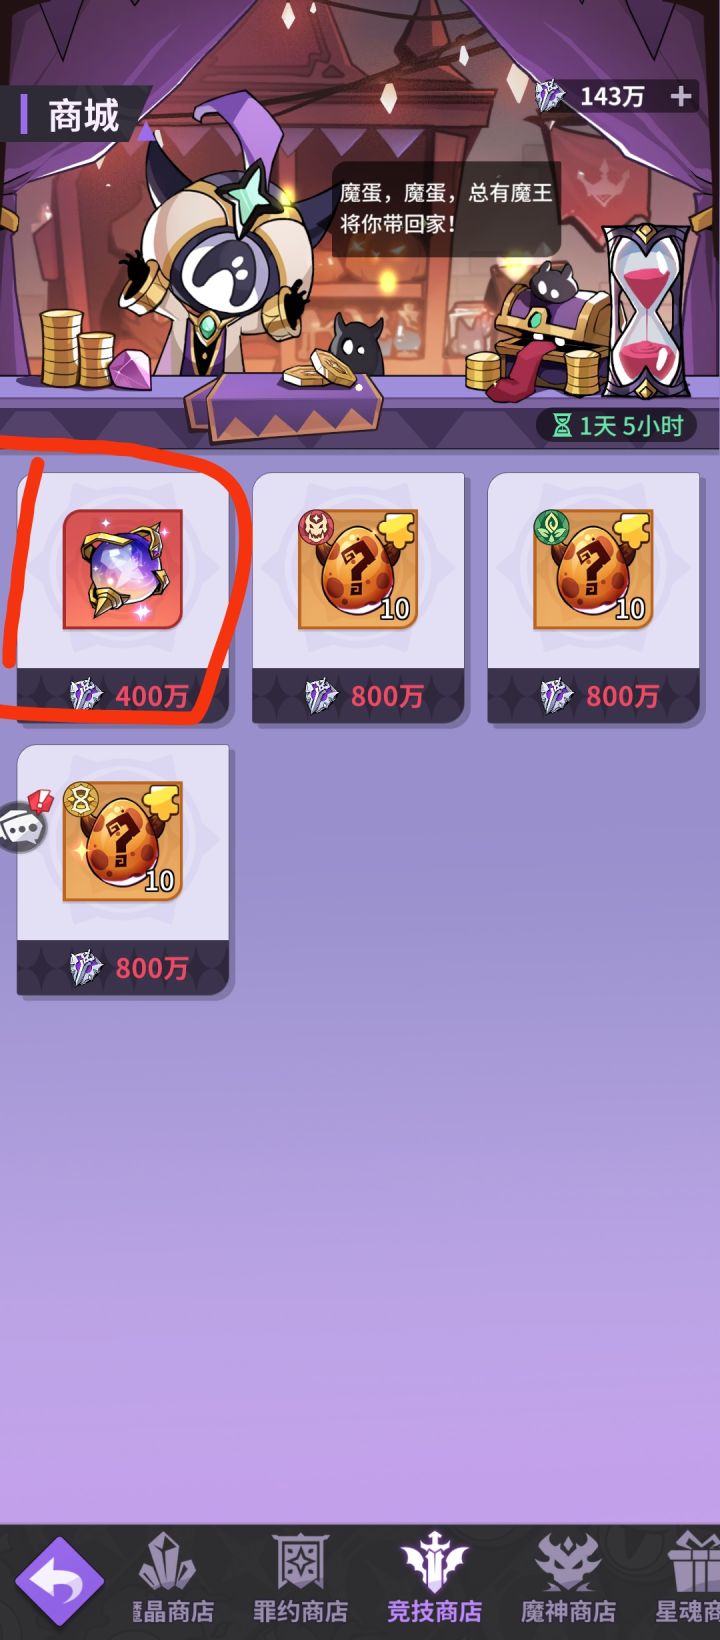Tap the plus icon beside 143万 currency
The image size is (720, 1640).
pos(681,96)
